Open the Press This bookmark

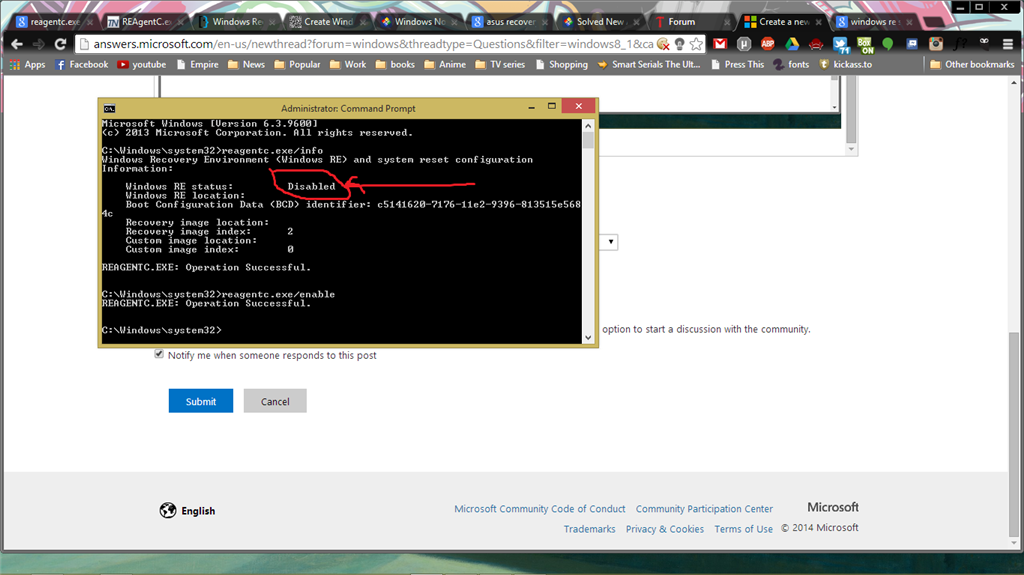pos(737,64)
